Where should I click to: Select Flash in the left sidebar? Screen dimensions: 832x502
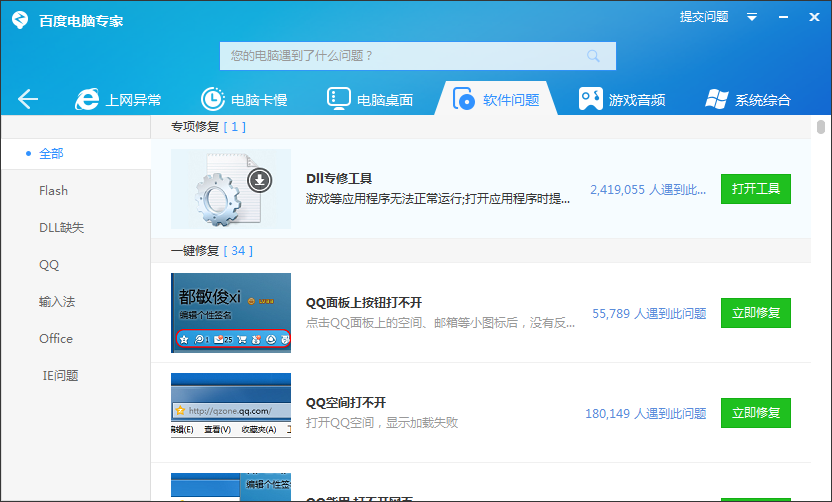point(54,191)
